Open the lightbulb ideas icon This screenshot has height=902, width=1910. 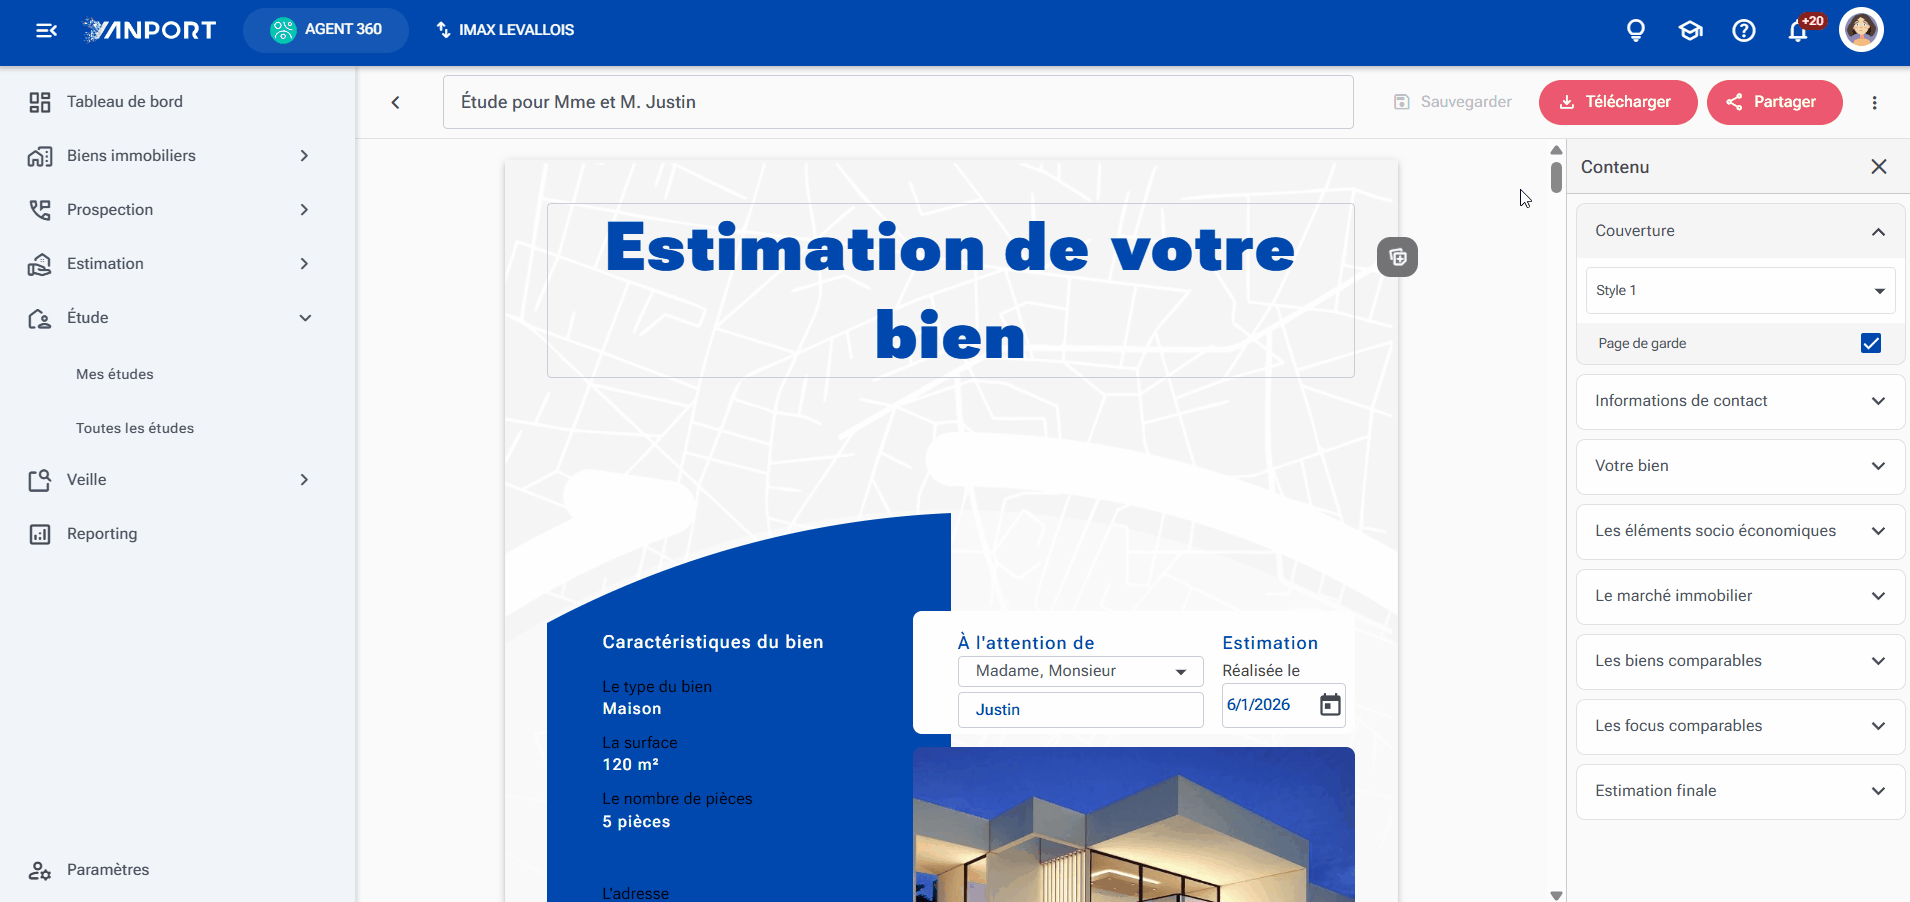pyautogui.click(x=1636, y=31)
